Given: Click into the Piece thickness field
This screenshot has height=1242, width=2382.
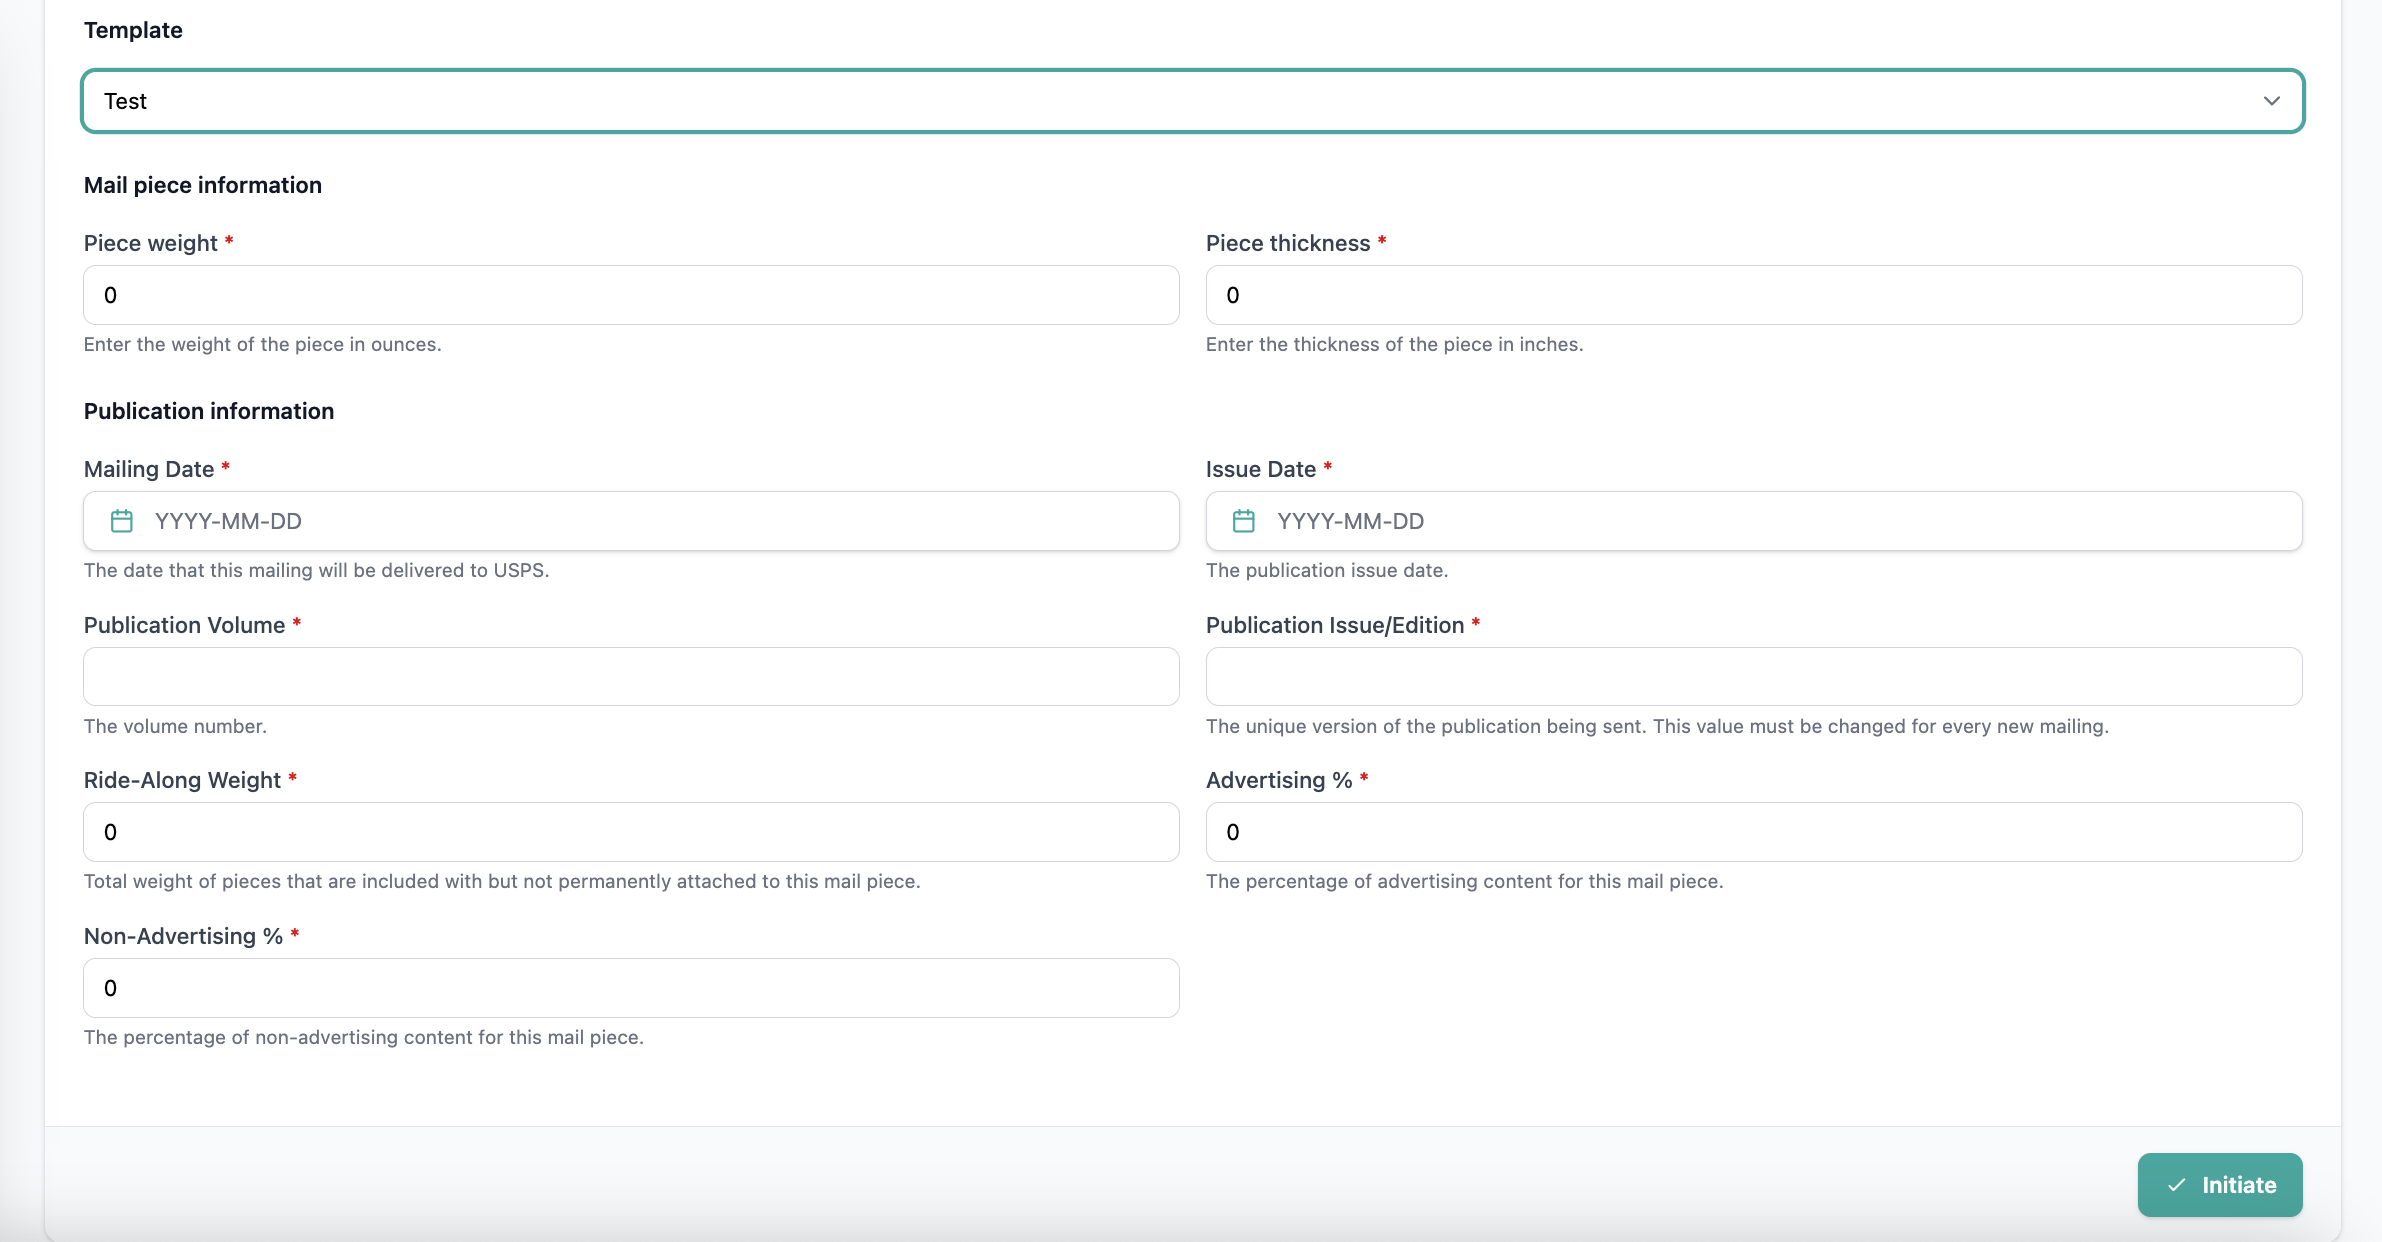Looking at the screenshot, I should click(x=1753, y=295).
